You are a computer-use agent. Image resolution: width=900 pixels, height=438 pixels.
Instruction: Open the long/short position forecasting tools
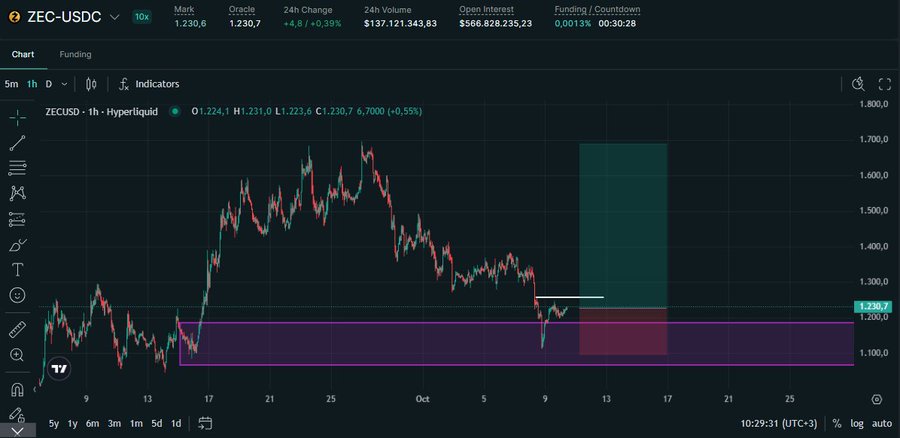tap(18, 219)
